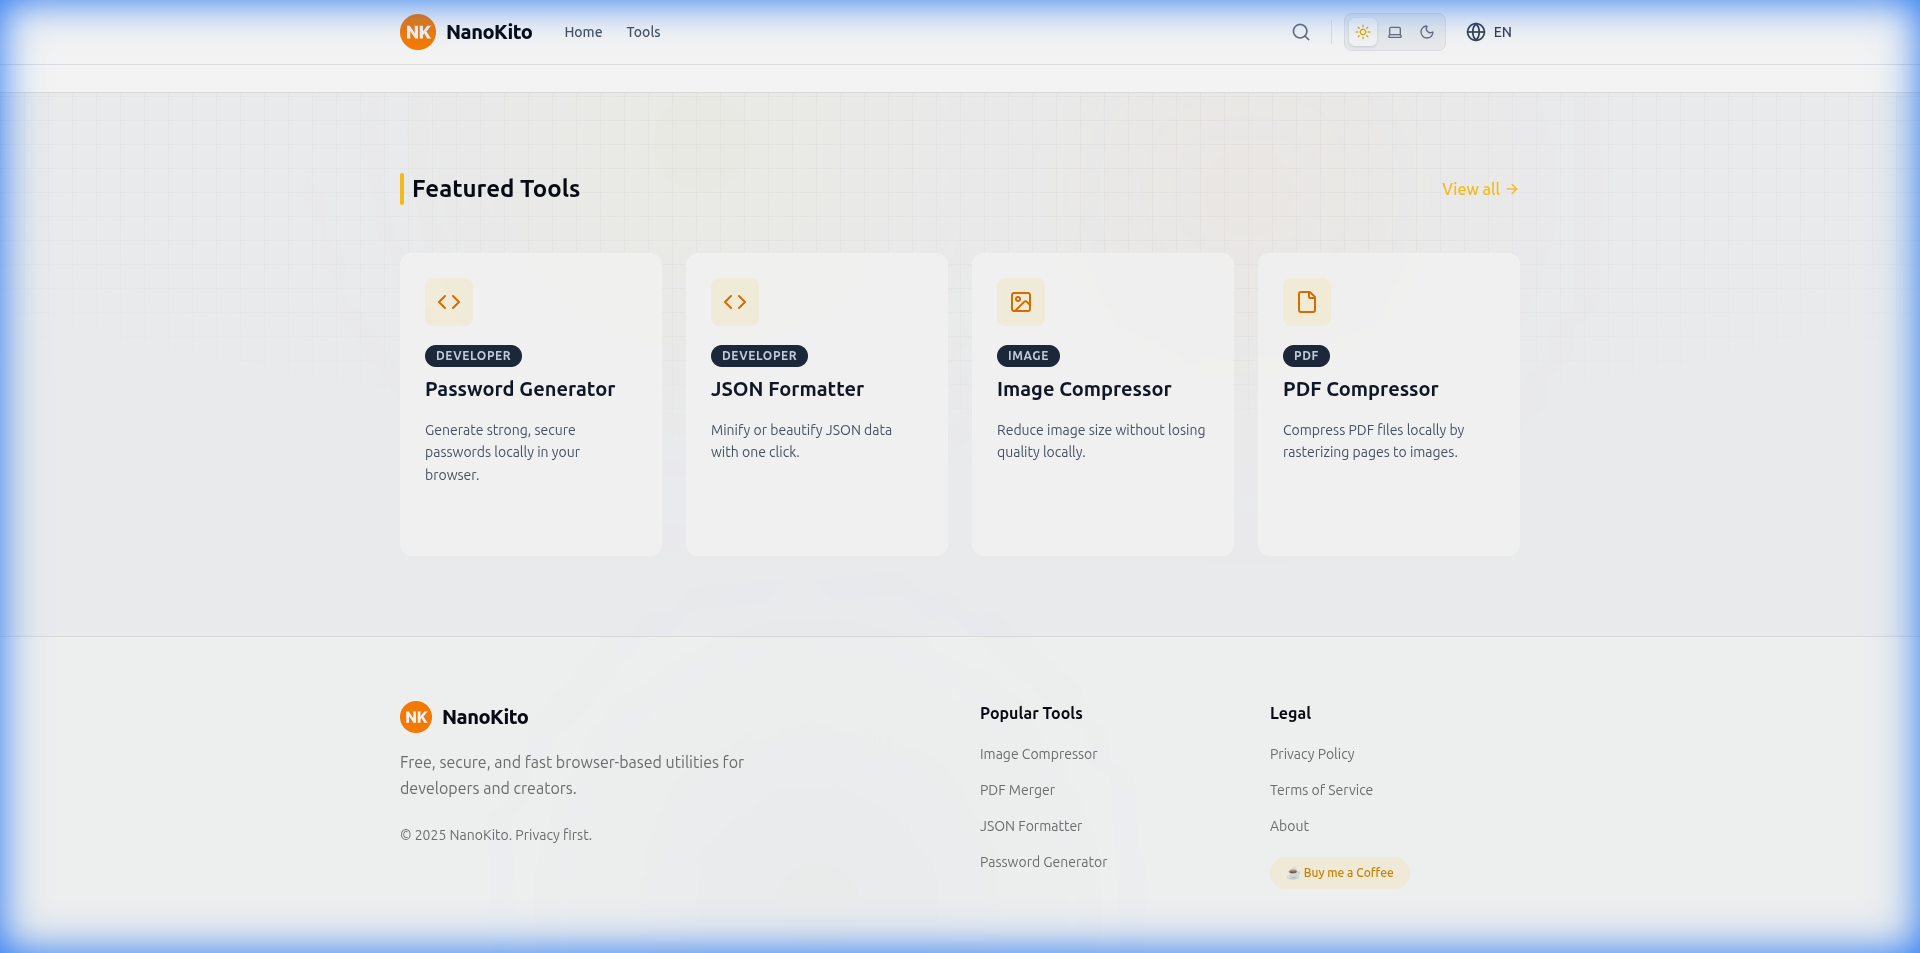Screen dimensions: 1920x953
Task: Click the NanoKito logo in the footer
Action: pos(463,717)
